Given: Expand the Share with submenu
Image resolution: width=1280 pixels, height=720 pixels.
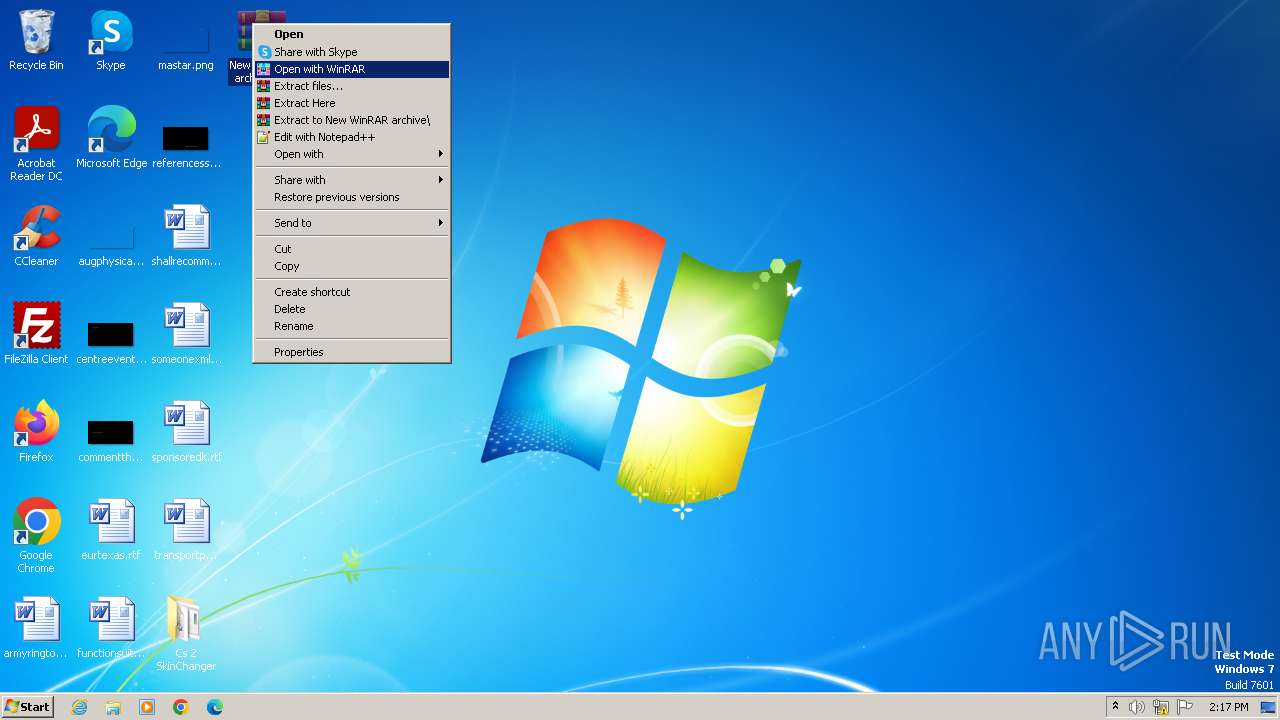Looking at the screenshot, I should 351,180.
